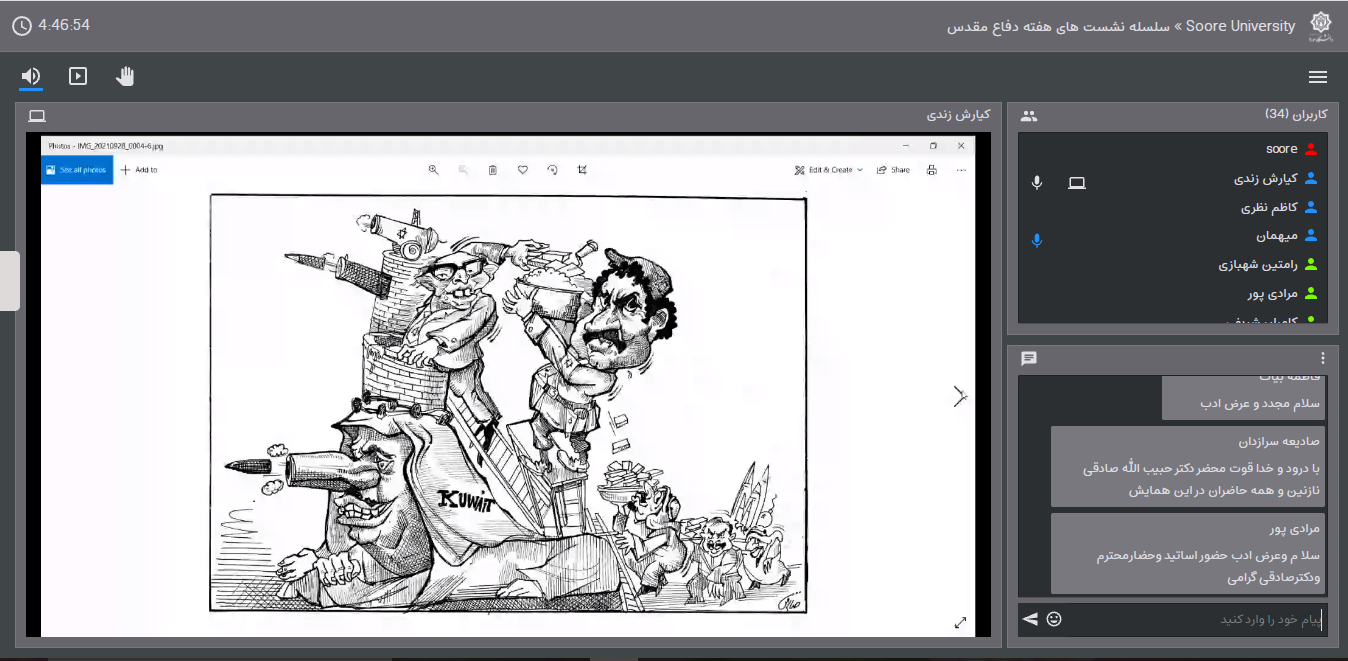Open the hamburger main menu
Image resolution: width=1348 pixels, height=661 pixels.
point(1318,77)
